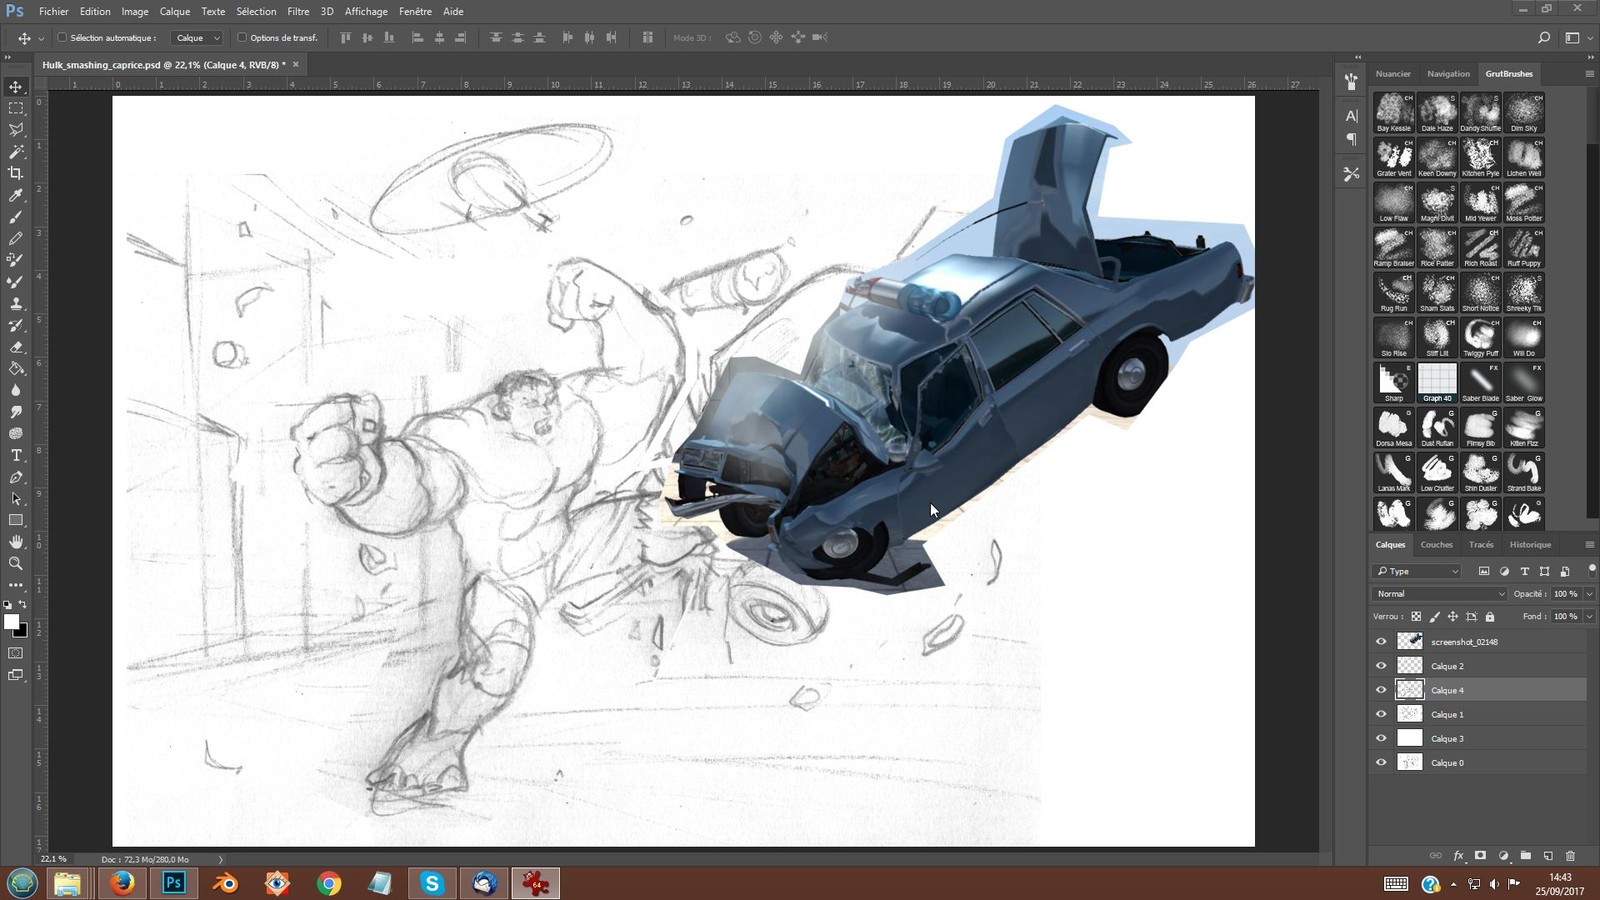Click the foreground color swatch

point(12,622)
